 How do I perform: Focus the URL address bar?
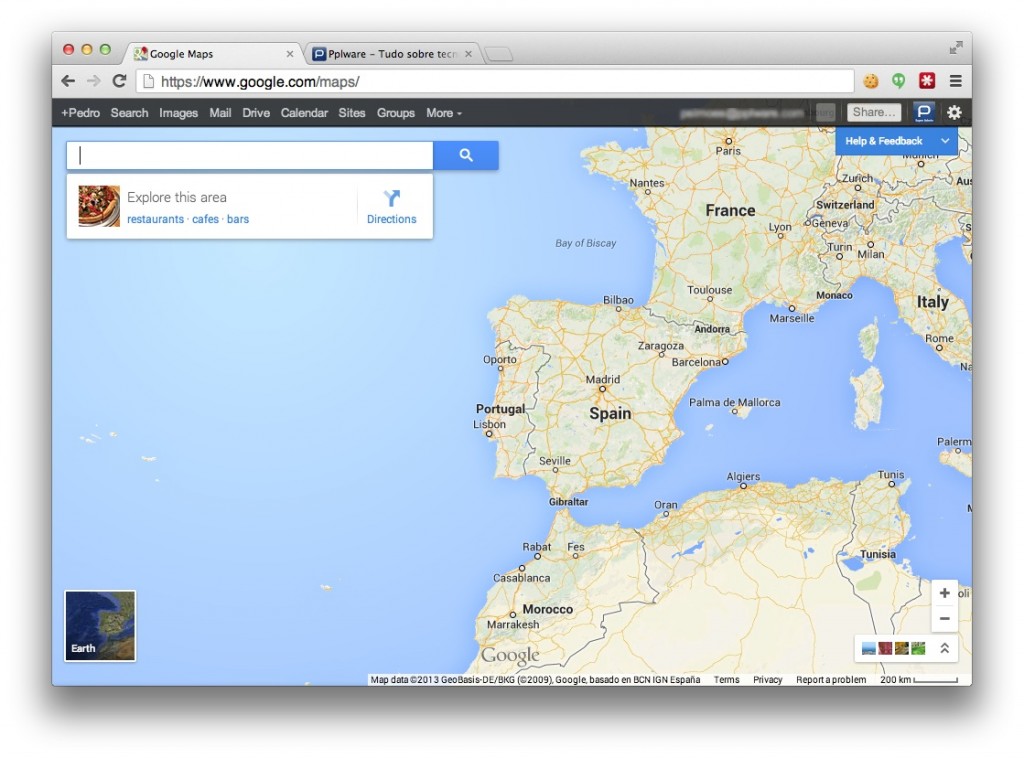tap(494, 82)
